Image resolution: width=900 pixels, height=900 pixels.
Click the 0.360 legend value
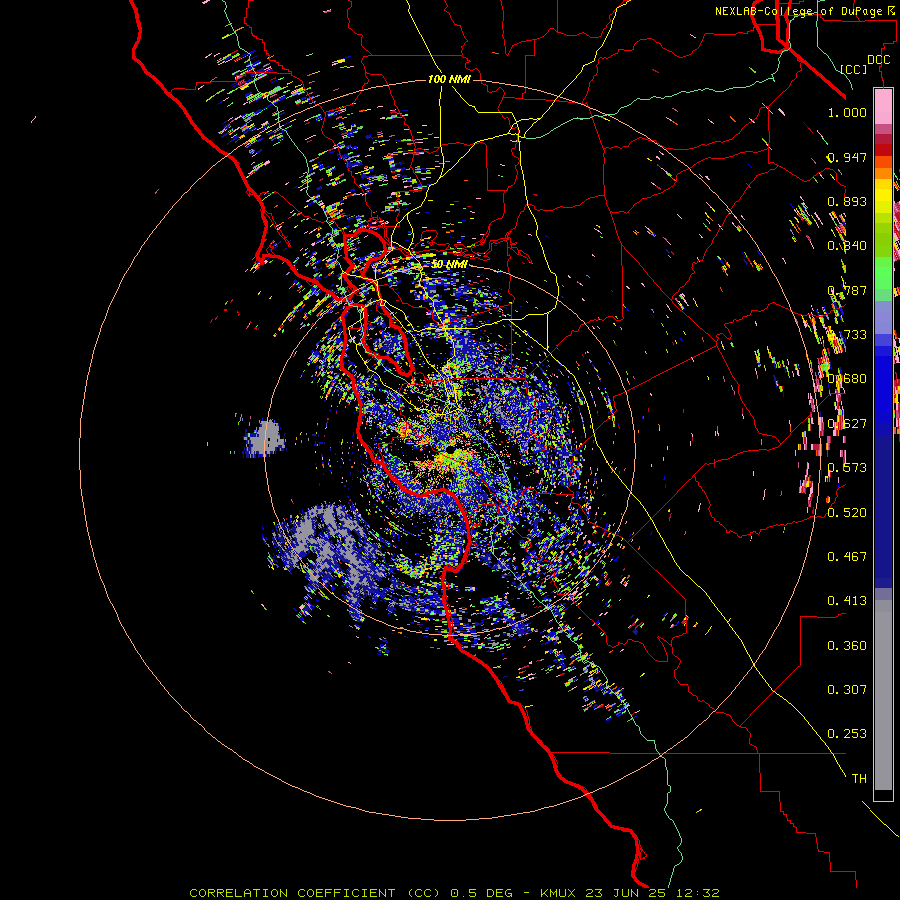(x=847, y=646)
